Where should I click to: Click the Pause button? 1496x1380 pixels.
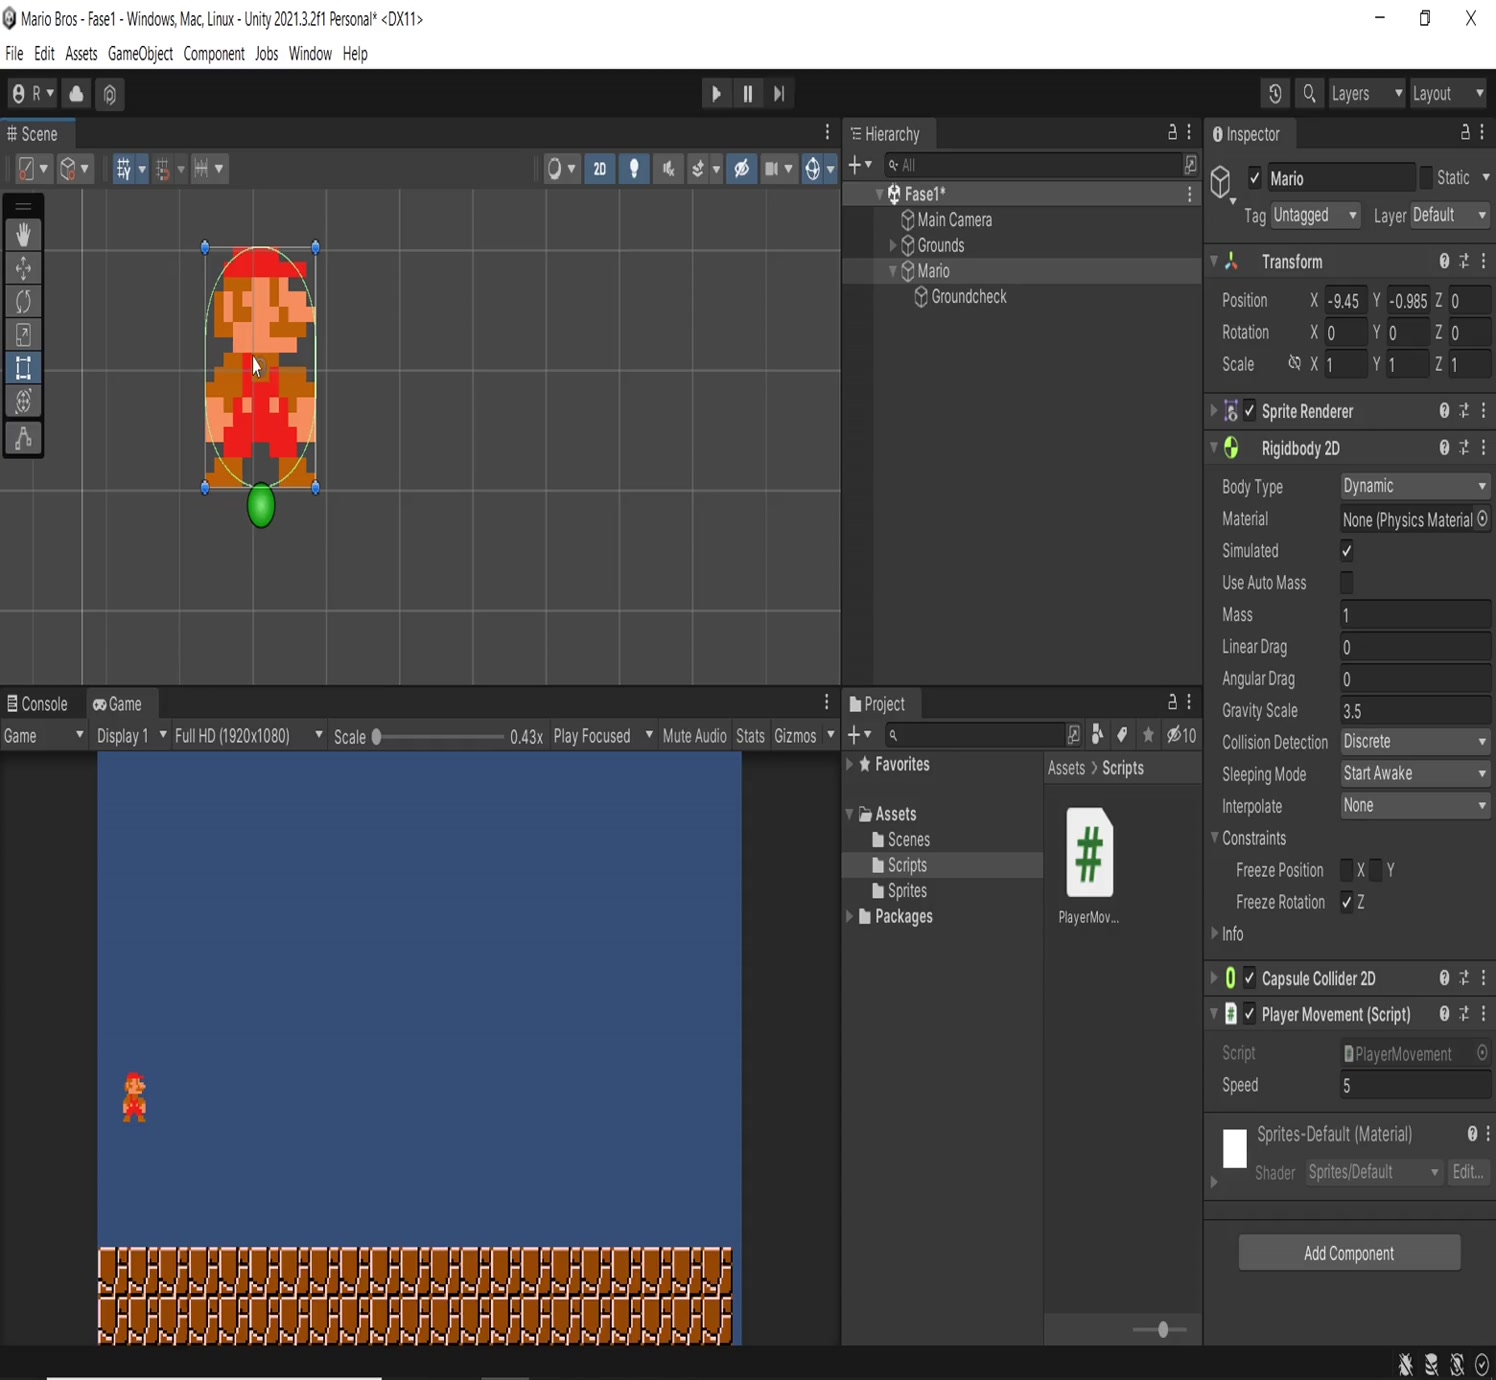pos(747,94)
